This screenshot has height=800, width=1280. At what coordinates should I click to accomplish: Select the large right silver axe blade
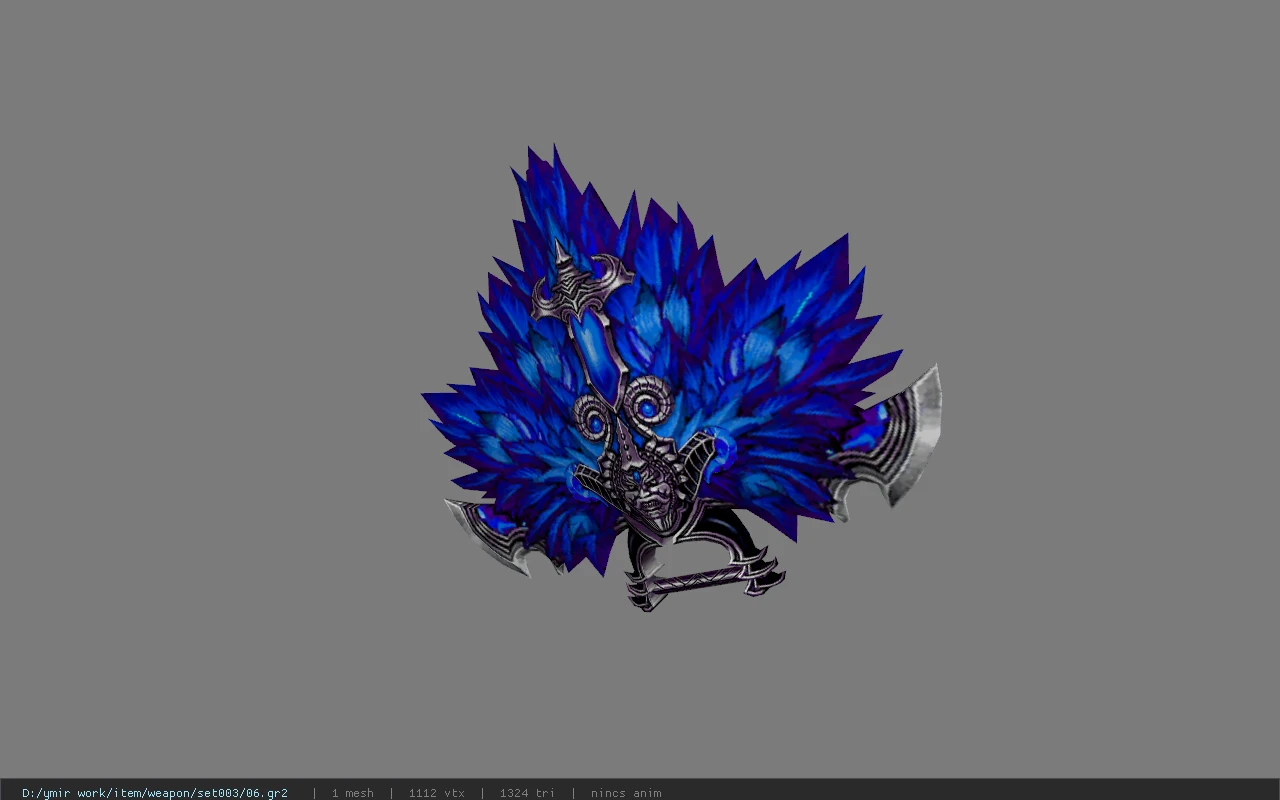pos(893,445)
